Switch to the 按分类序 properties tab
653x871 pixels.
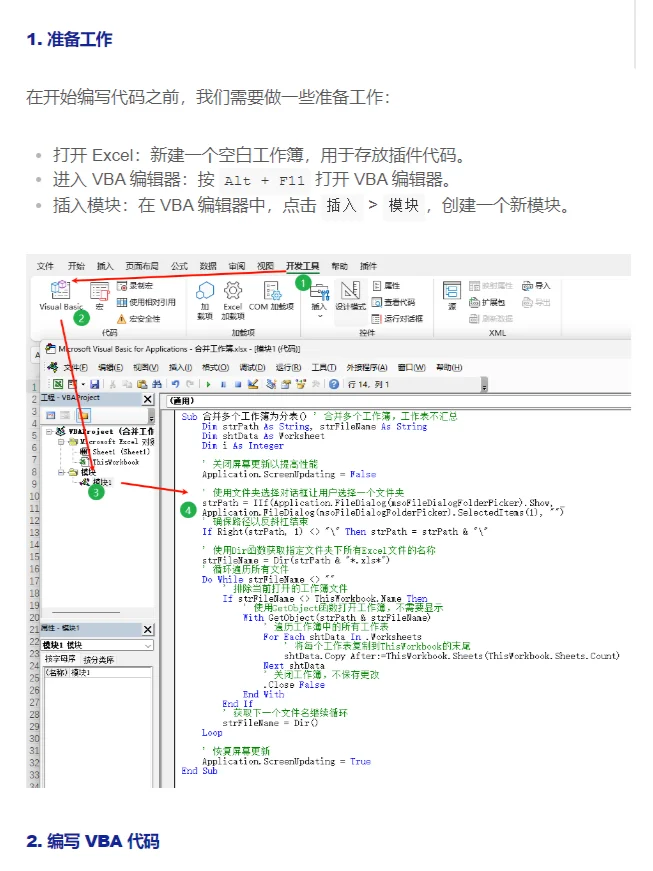(x=99, y=659)
